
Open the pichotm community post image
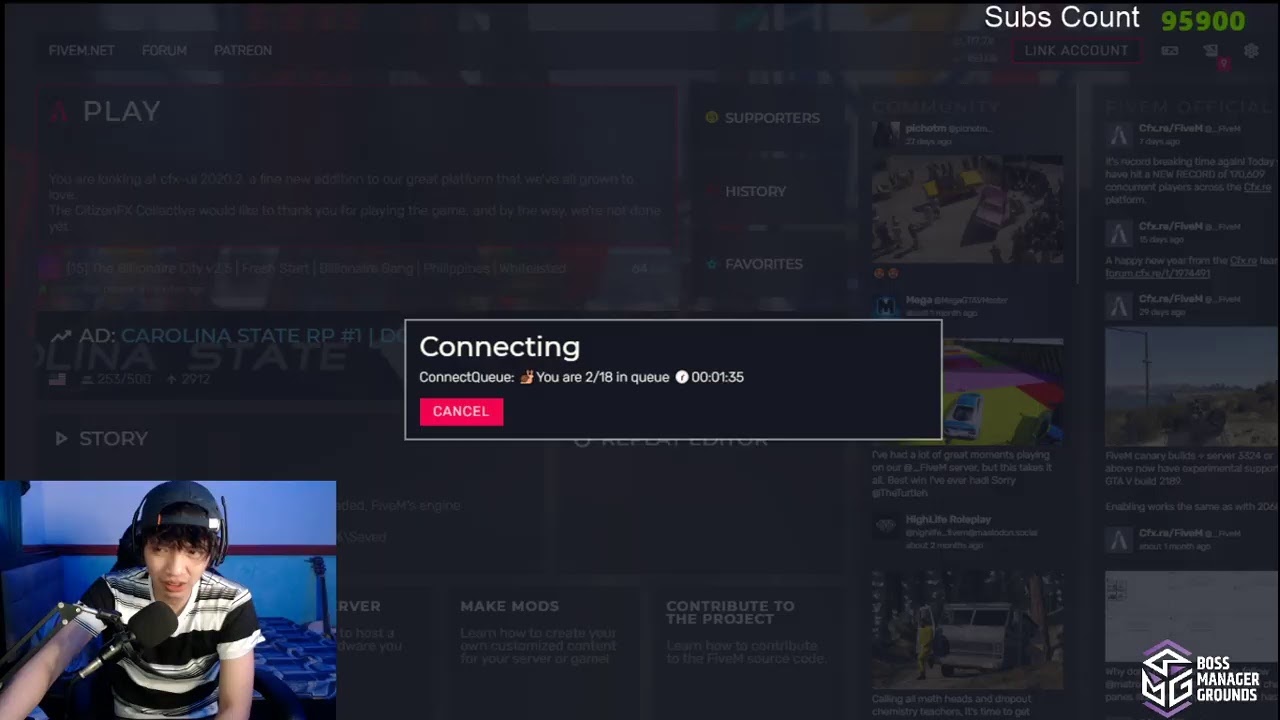pyautogui.click(x=967, y=209)
